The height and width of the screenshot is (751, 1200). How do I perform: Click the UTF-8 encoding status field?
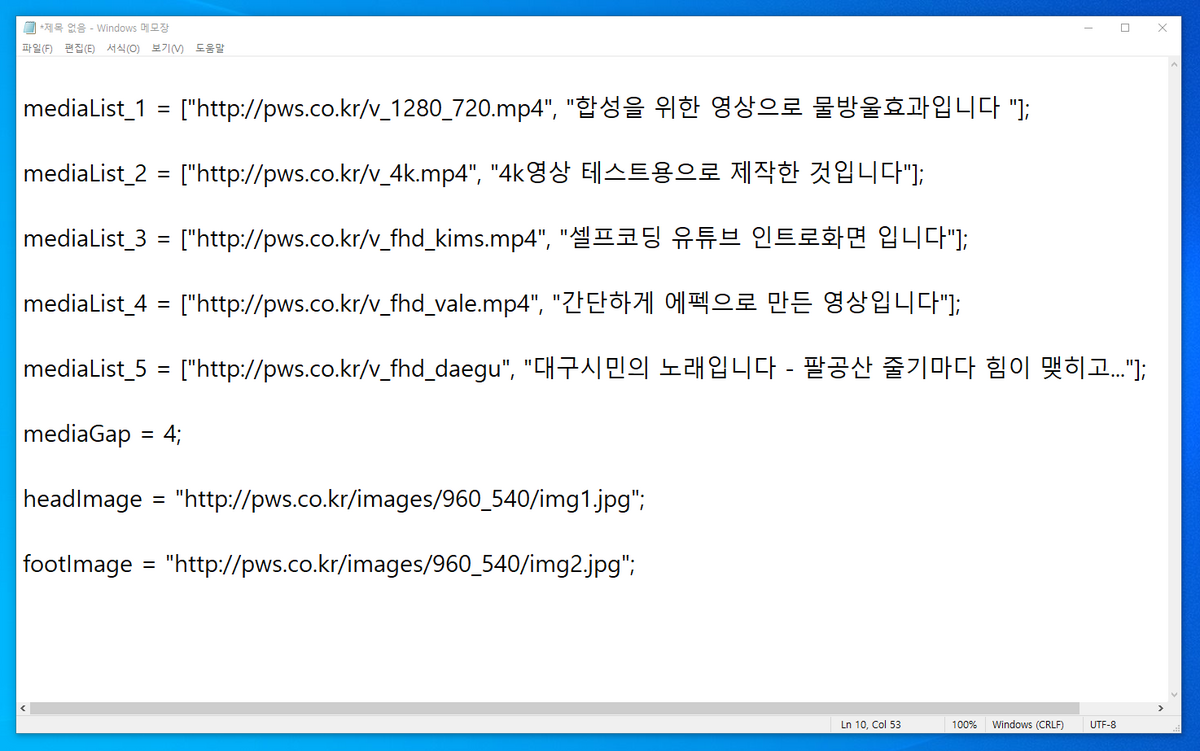1103,724
